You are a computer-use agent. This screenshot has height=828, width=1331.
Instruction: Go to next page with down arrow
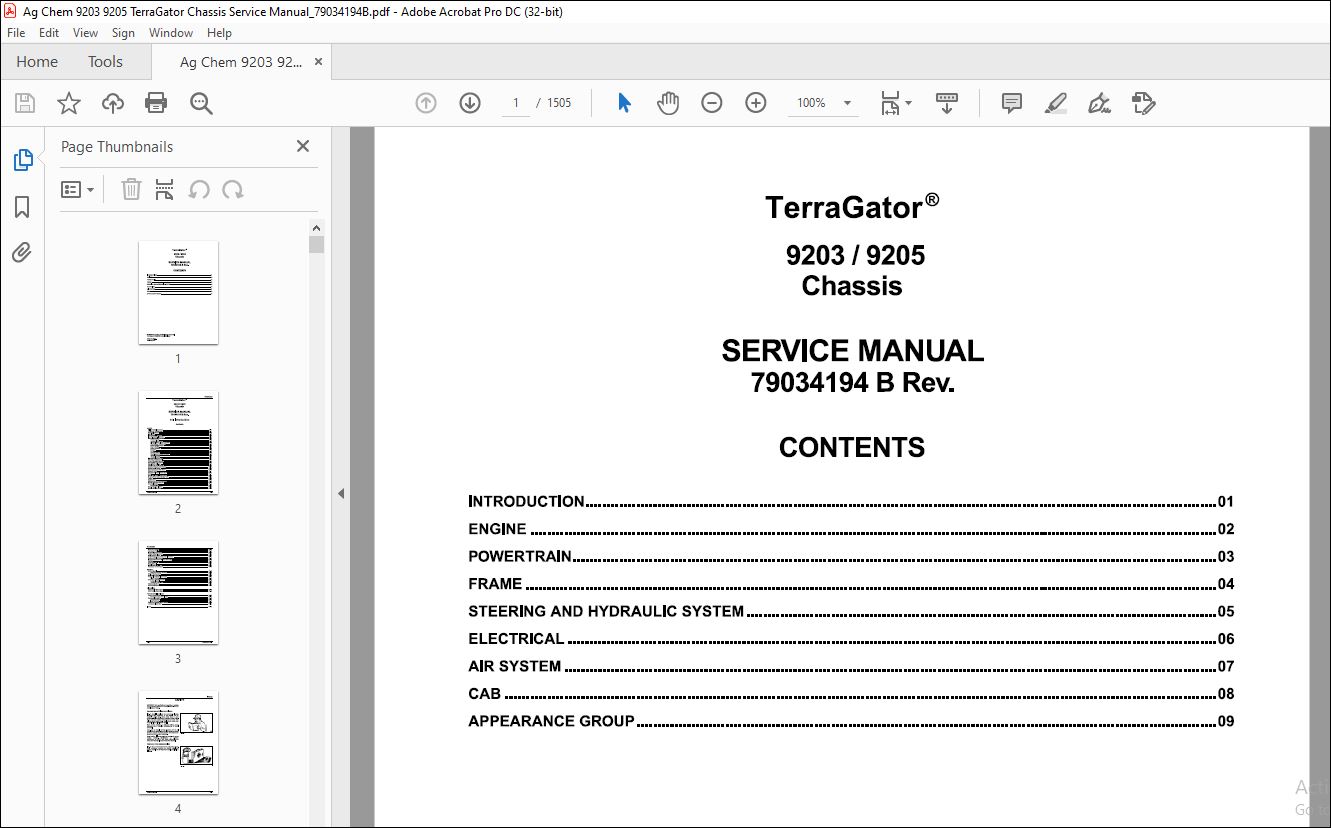(470, 103)
